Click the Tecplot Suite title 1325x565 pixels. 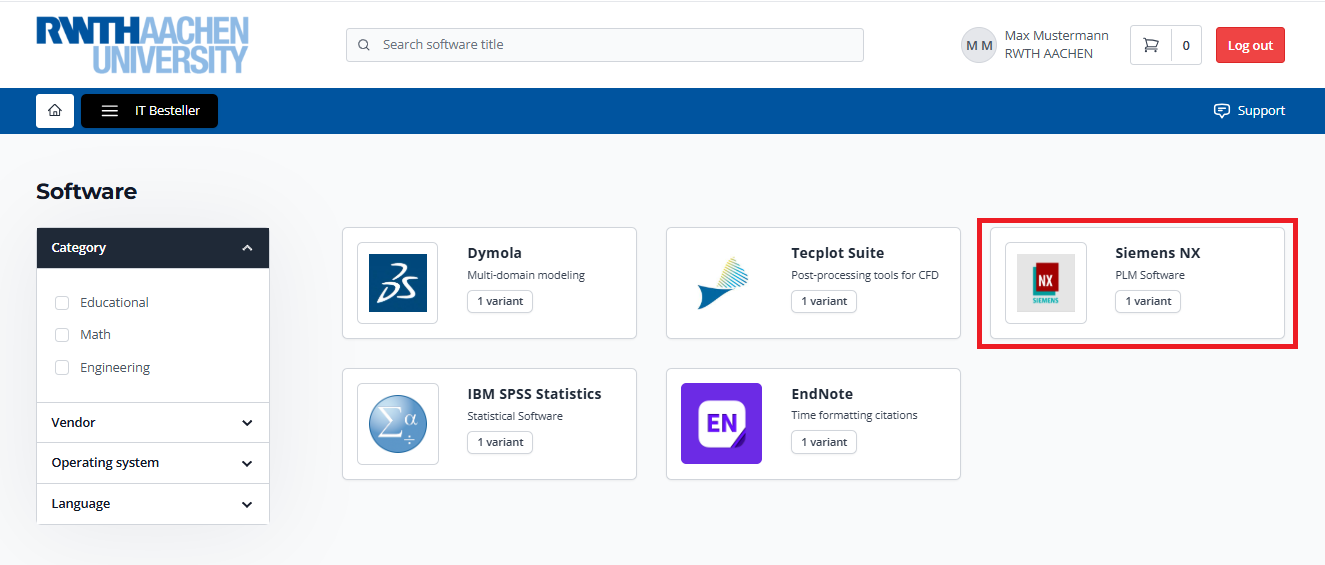(x=837, y=253)
